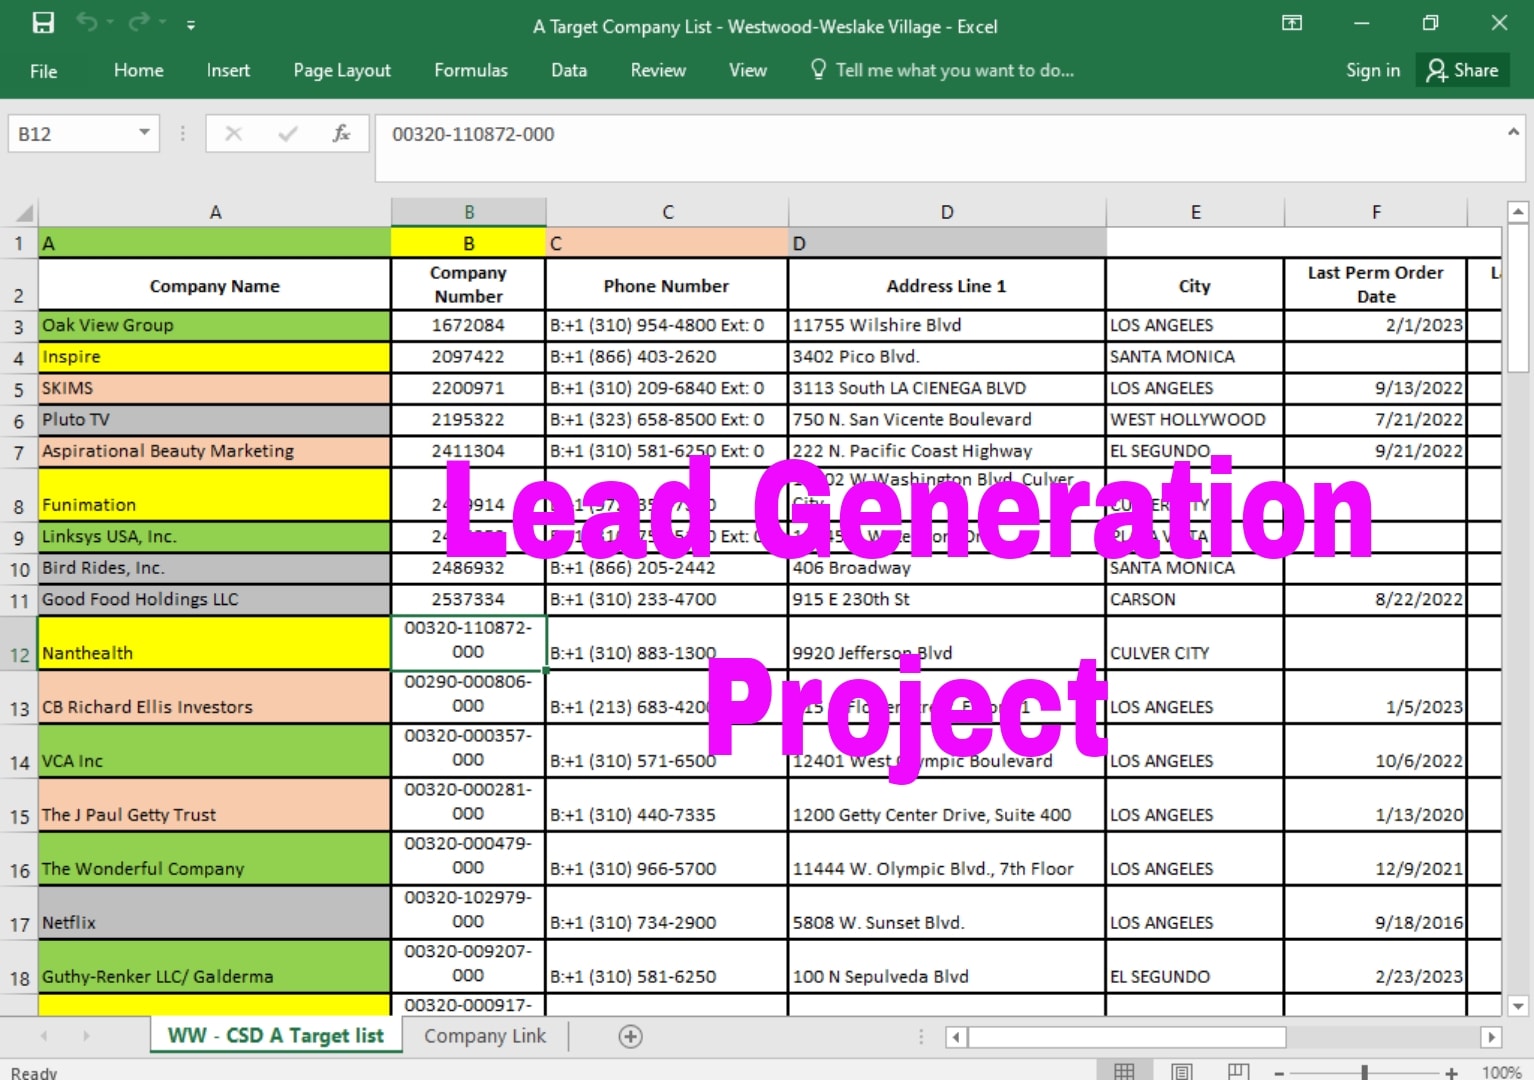The image size is (1534, 1080).
Task: Click the New Sheet plus icon
Action: tap(630, 1037)
